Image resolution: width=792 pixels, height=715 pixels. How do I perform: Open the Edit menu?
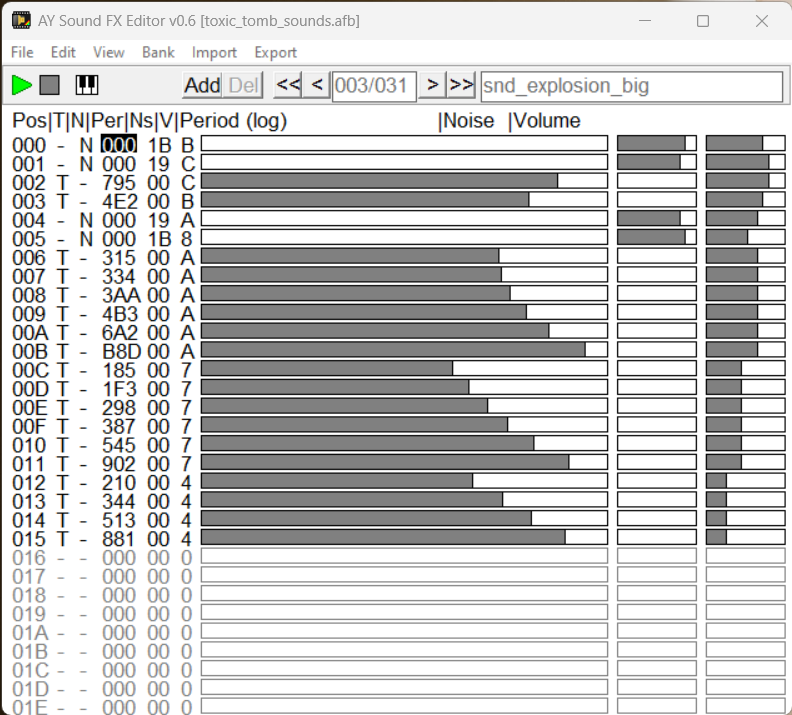[63, 53]
